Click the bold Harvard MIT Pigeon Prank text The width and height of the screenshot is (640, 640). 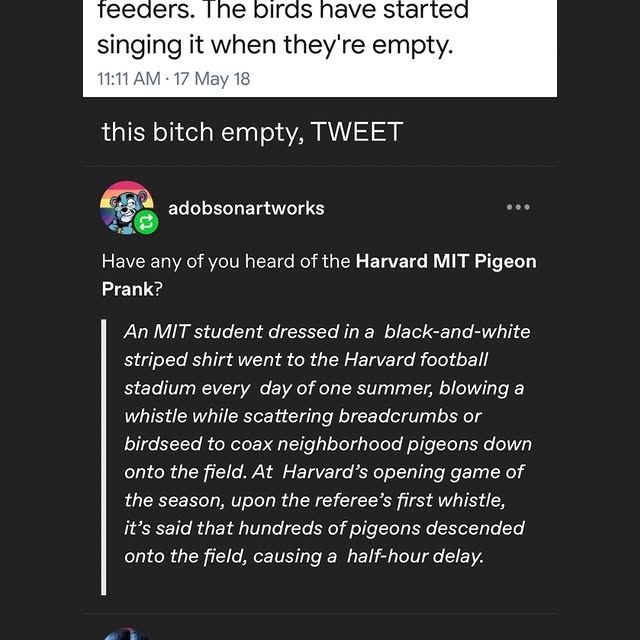[x=445, y=262]
